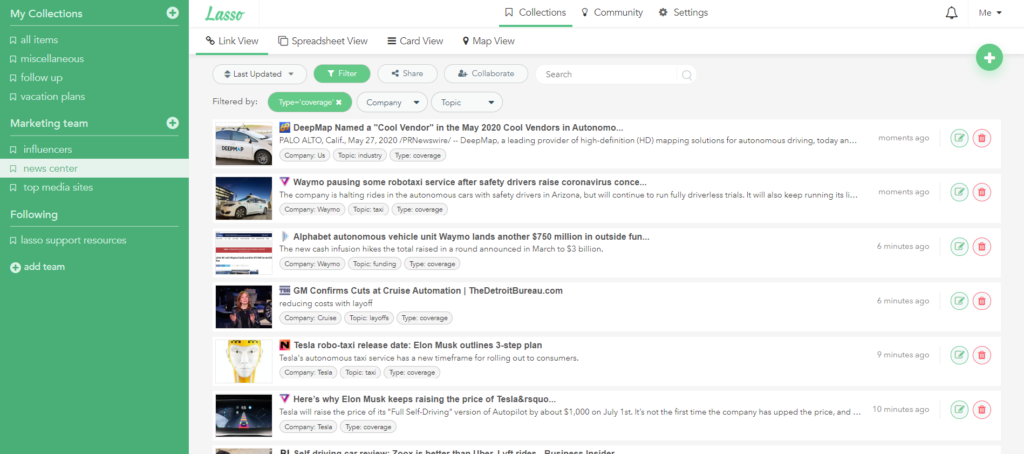
Task: Open GM Confirms Cuts at Cruise headline
Action: (428, 291)
